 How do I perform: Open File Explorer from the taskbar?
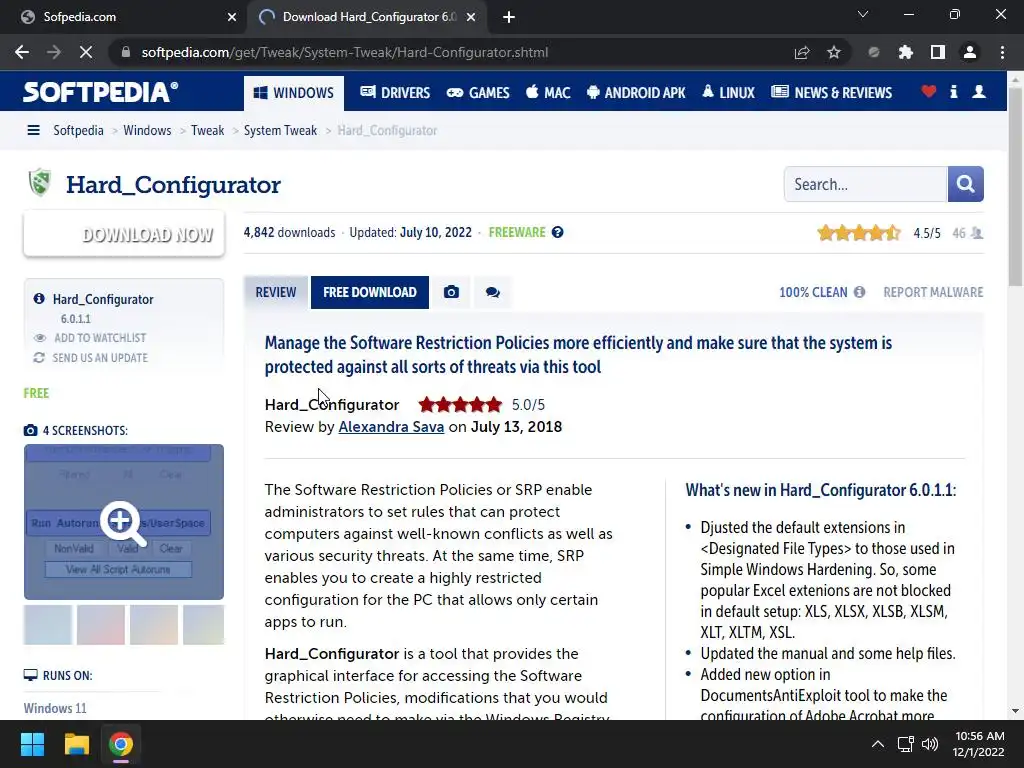tap(76, 744)
